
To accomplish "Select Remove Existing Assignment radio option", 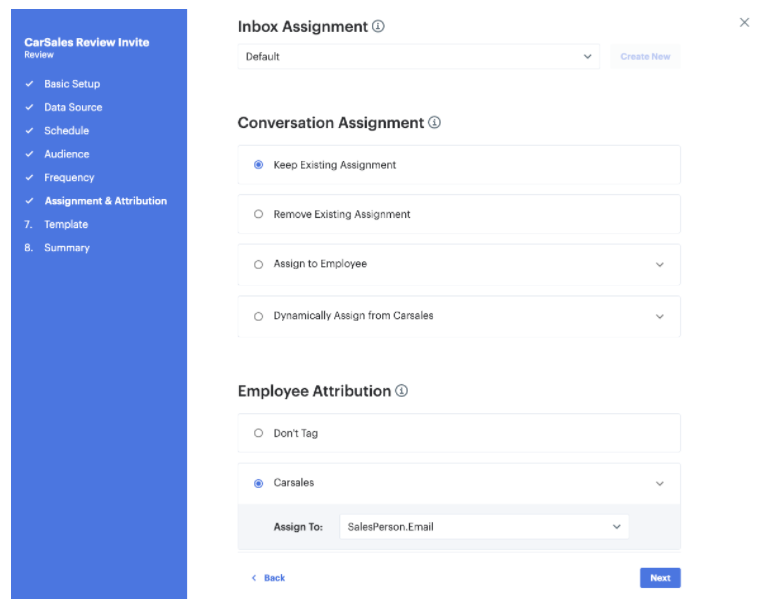I will tap(259, 214).
